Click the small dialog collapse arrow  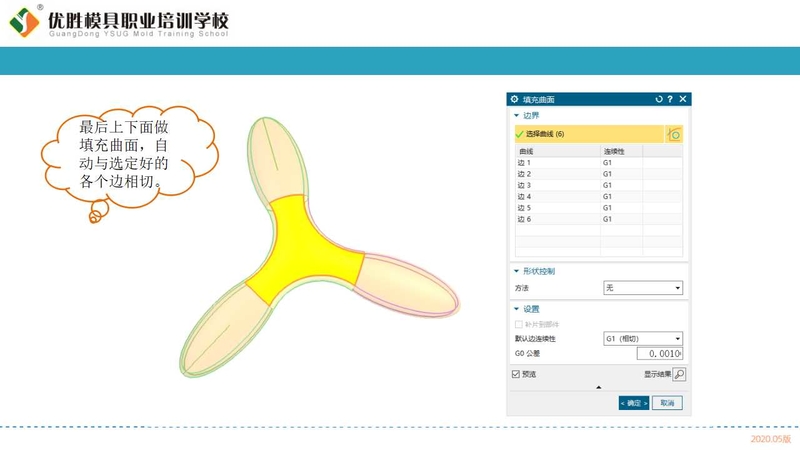[598, 388]
